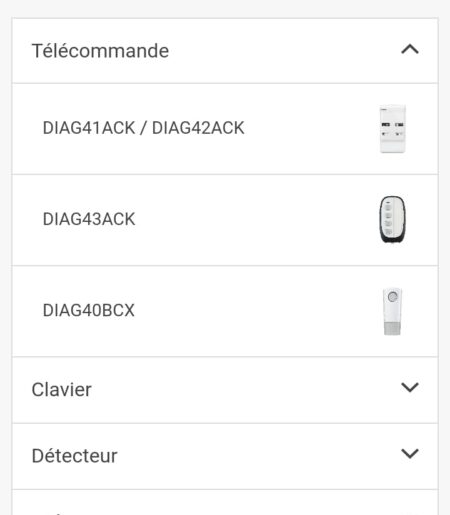Click the DIAG40BCX remote image

392,311
